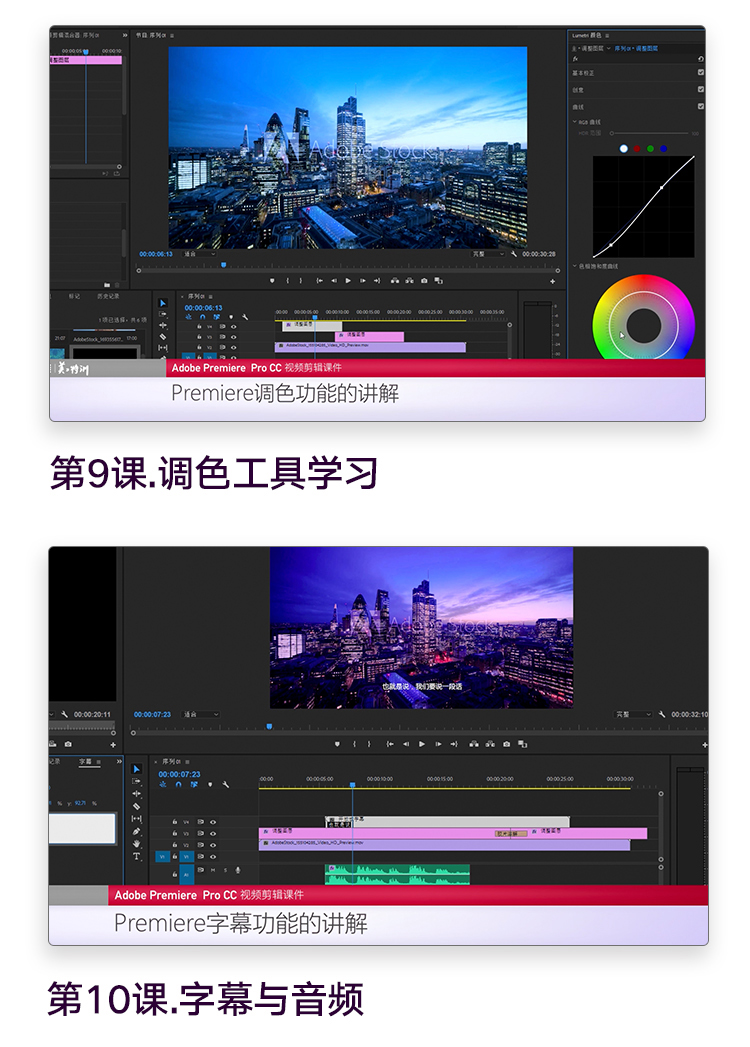
Task: Click the Lift icon in Lesson 9 monitor
Action: pyautogui.click(x=395, y=280)
